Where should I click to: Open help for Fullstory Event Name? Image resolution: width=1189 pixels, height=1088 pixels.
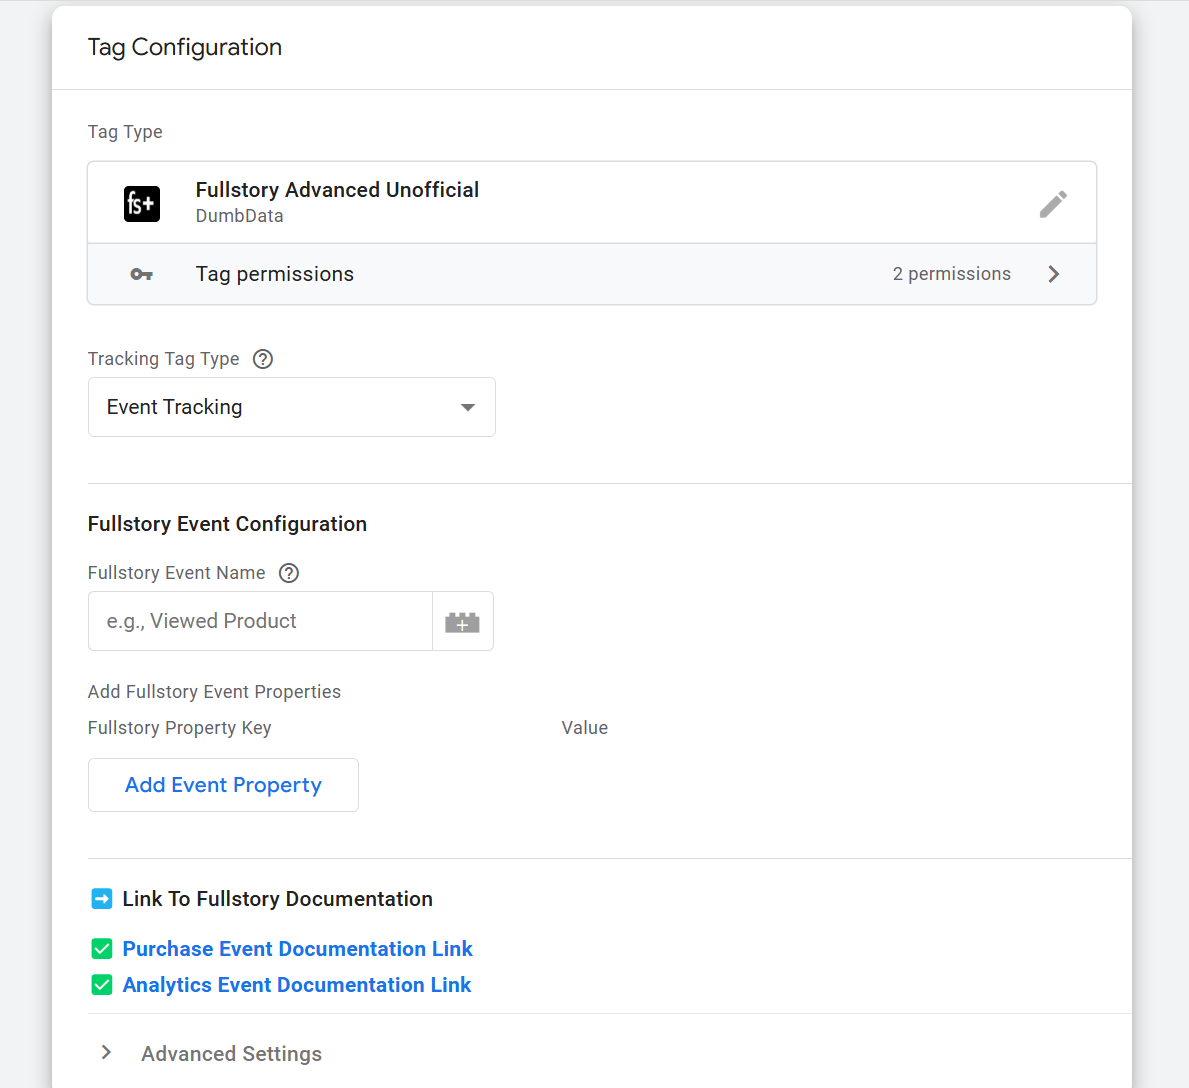(289, 573)
